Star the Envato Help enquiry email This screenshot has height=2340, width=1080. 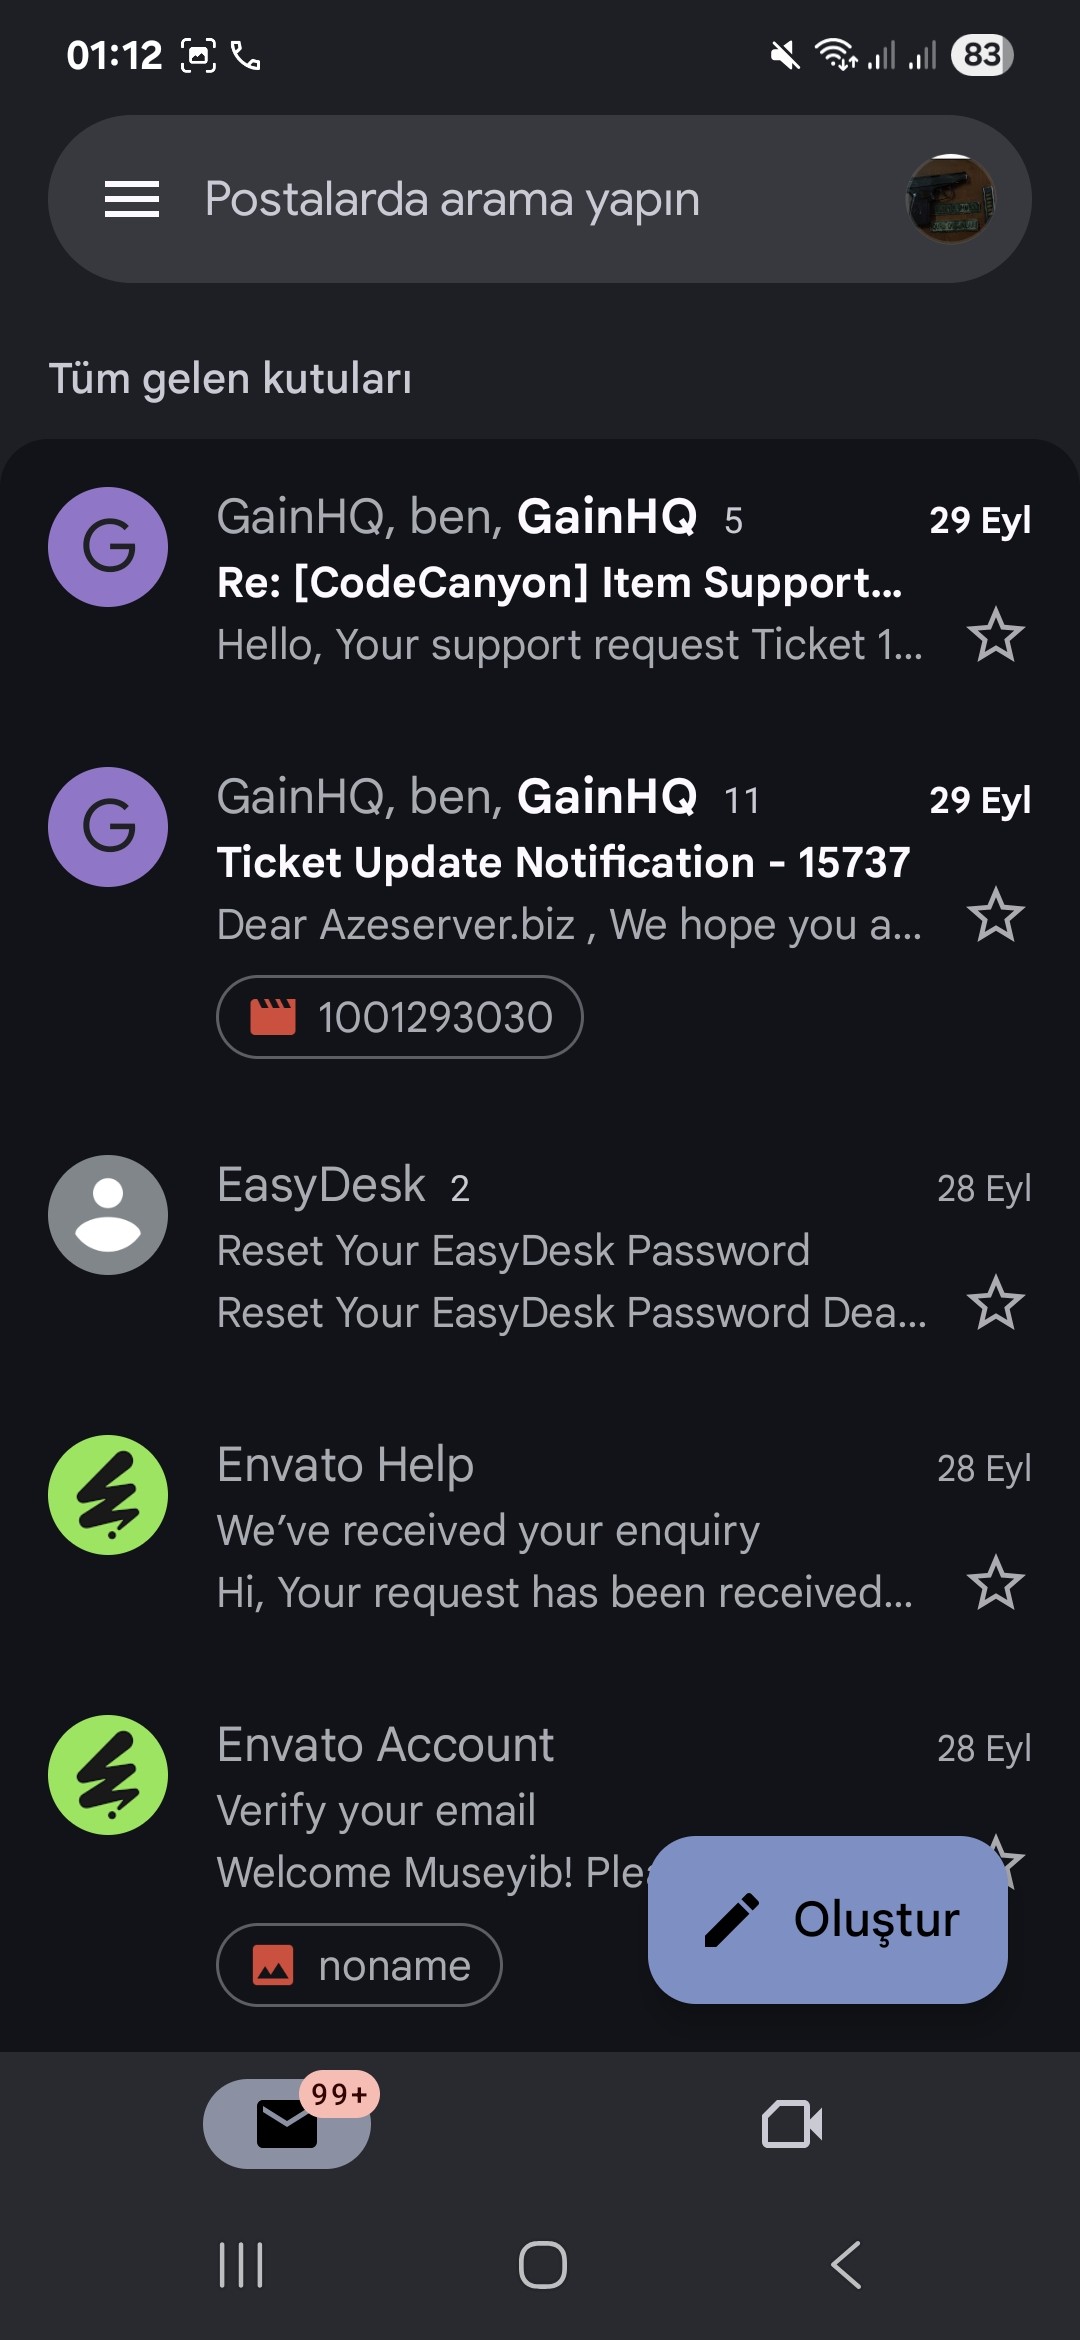(996, 1583)
